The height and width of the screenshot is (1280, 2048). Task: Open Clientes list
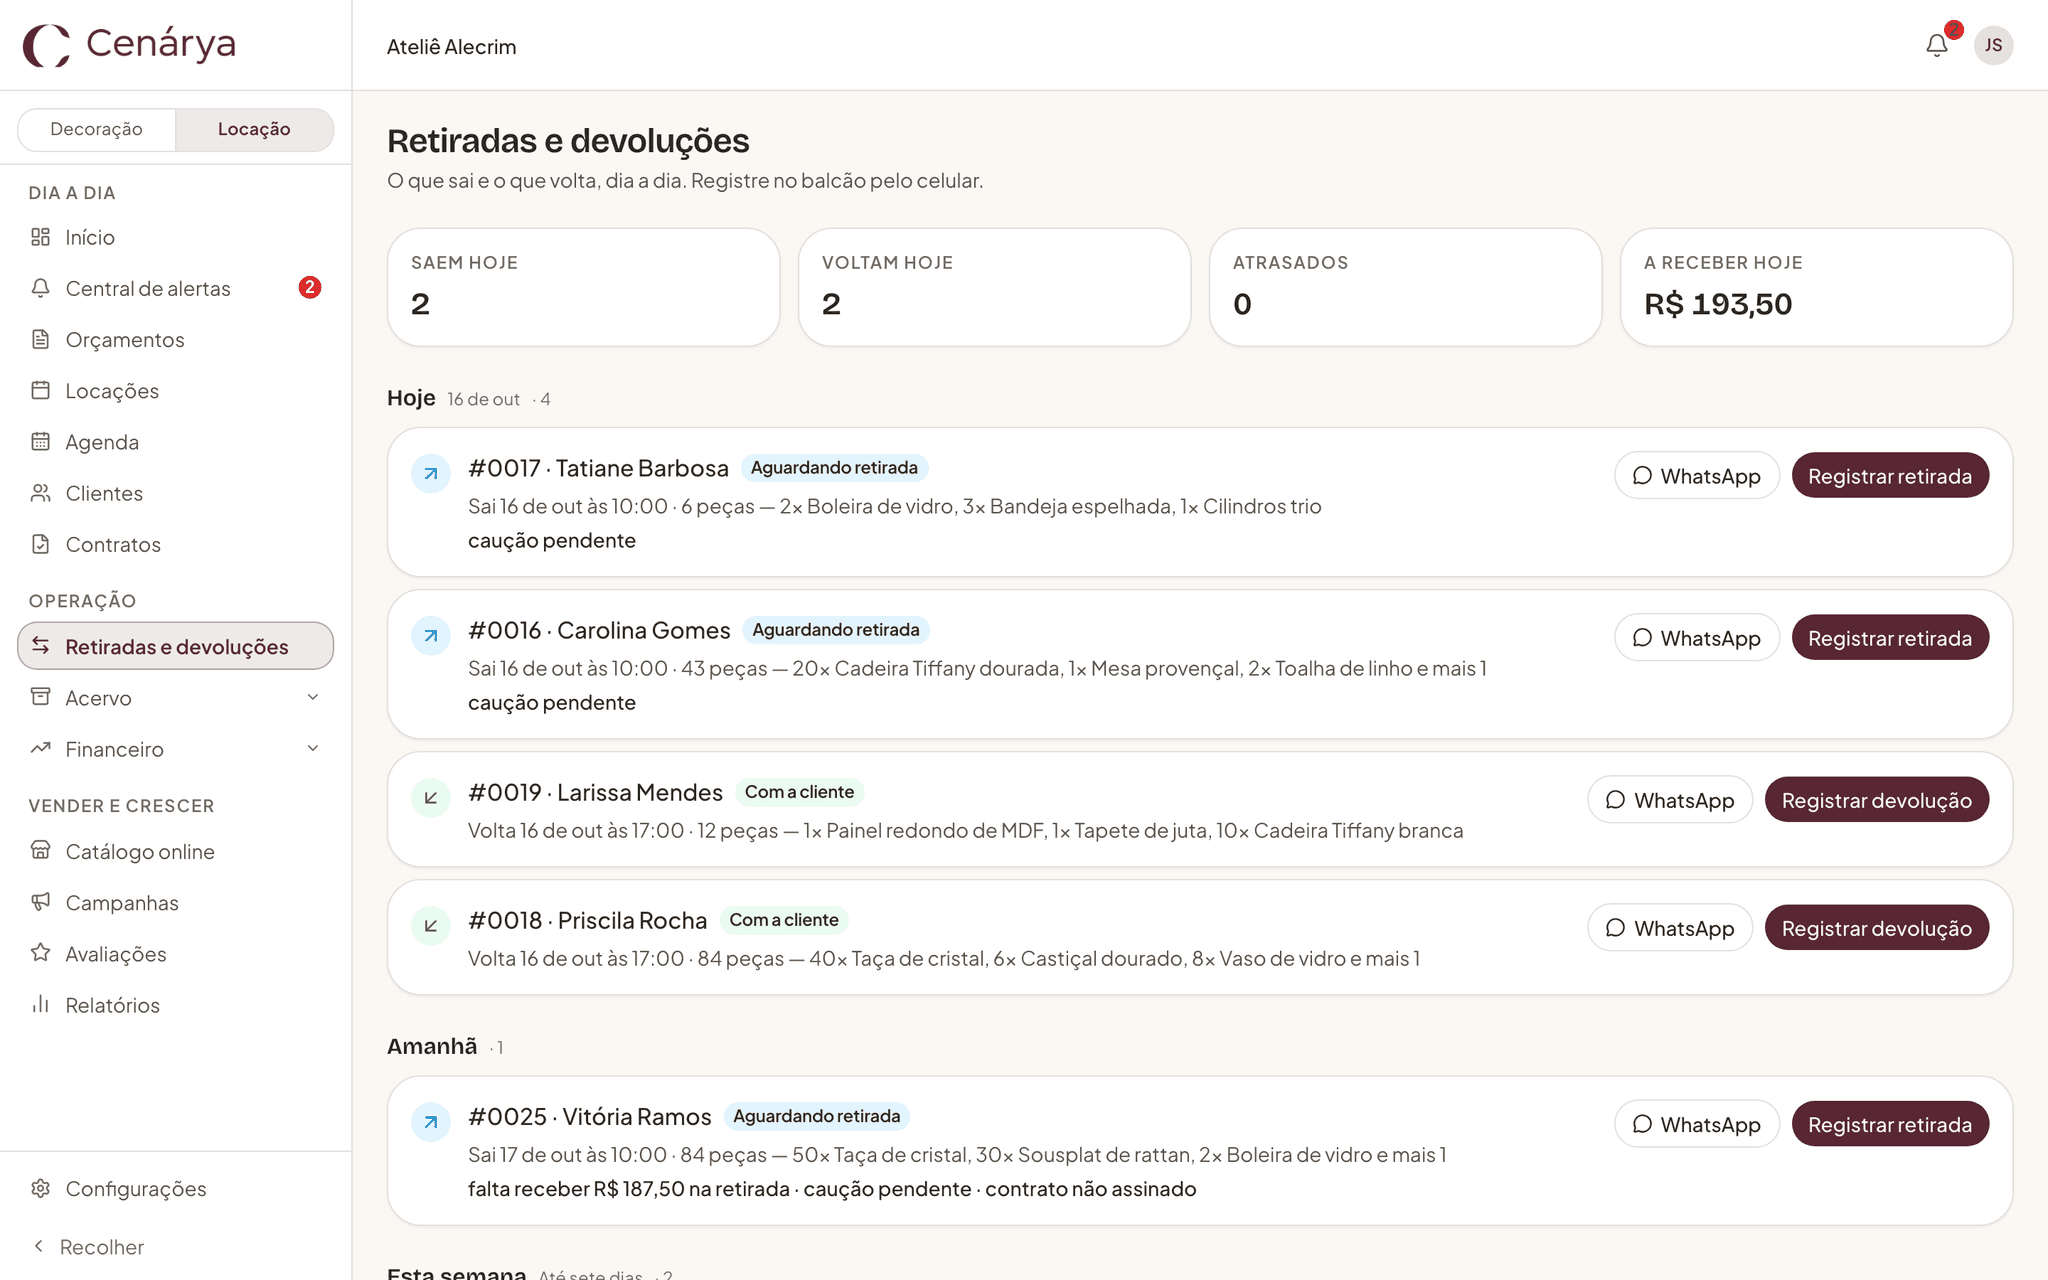coord(176,493)
